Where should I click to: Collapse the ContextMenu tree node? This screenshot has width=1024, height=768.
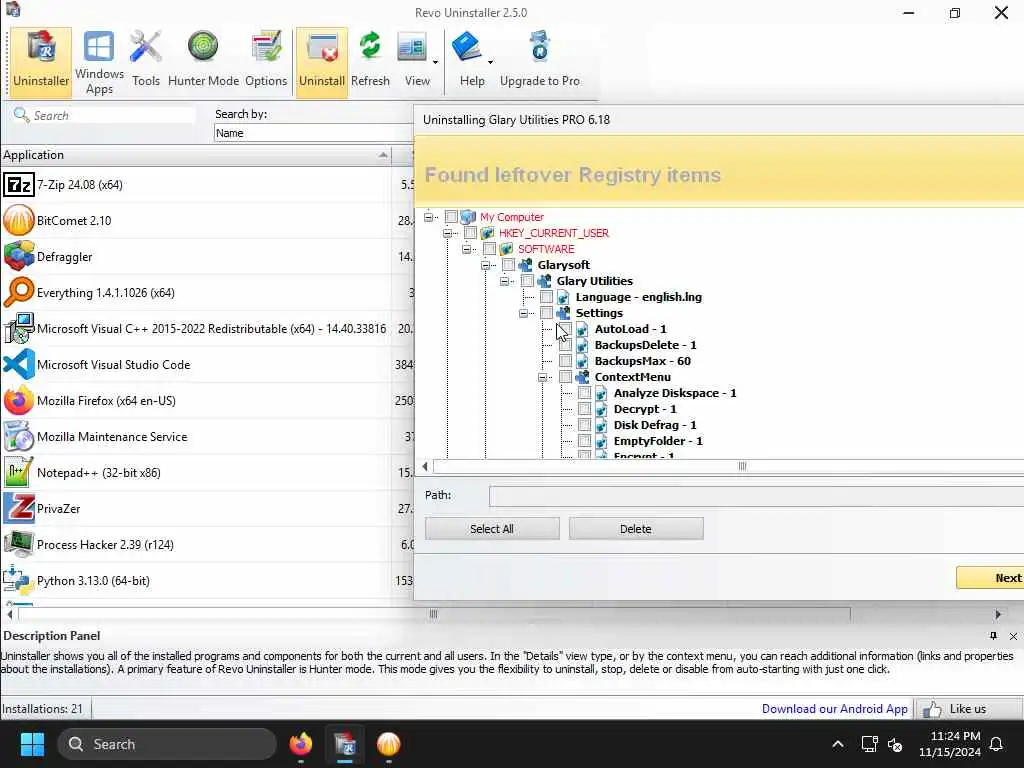542,377
